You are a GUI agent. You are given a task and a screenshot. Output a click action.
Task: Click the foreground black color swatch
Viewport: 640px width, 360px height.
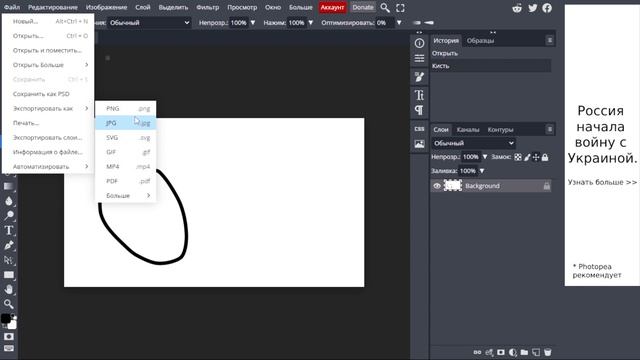(6, 318)
